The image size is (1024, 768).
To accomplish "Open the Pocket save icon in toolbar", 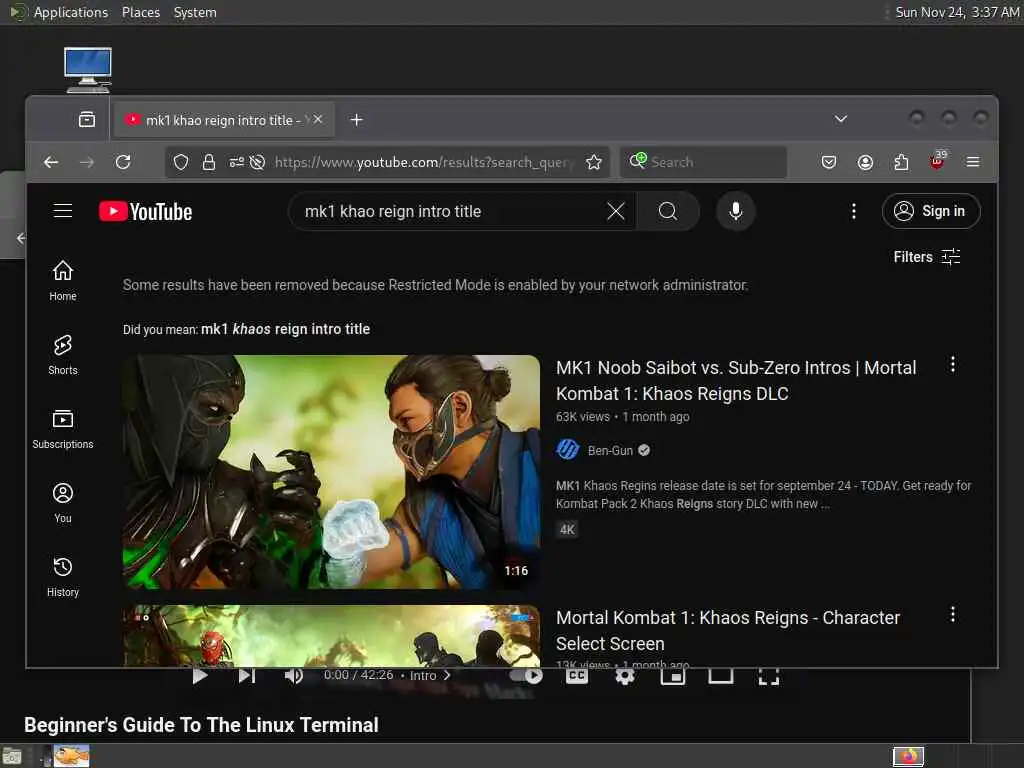I will pyautogui.click(x=829, y=162).
